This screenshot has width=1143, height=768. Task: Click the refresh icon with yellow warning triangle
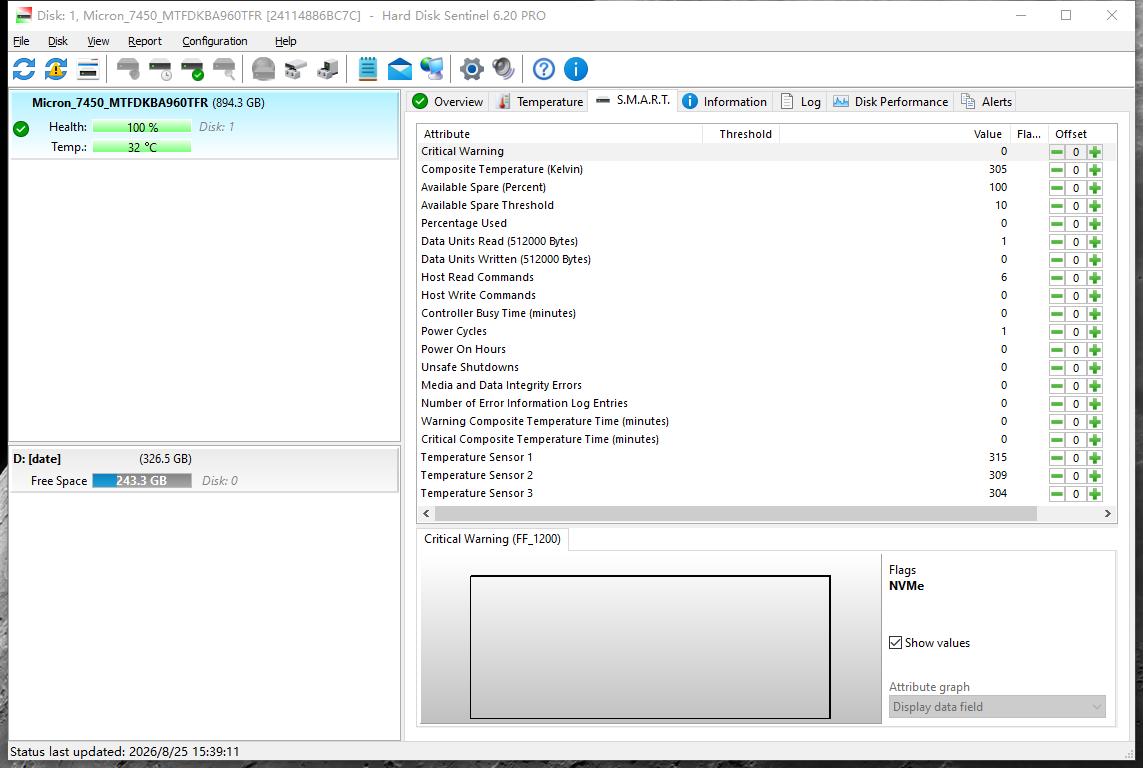pos(56,69)
